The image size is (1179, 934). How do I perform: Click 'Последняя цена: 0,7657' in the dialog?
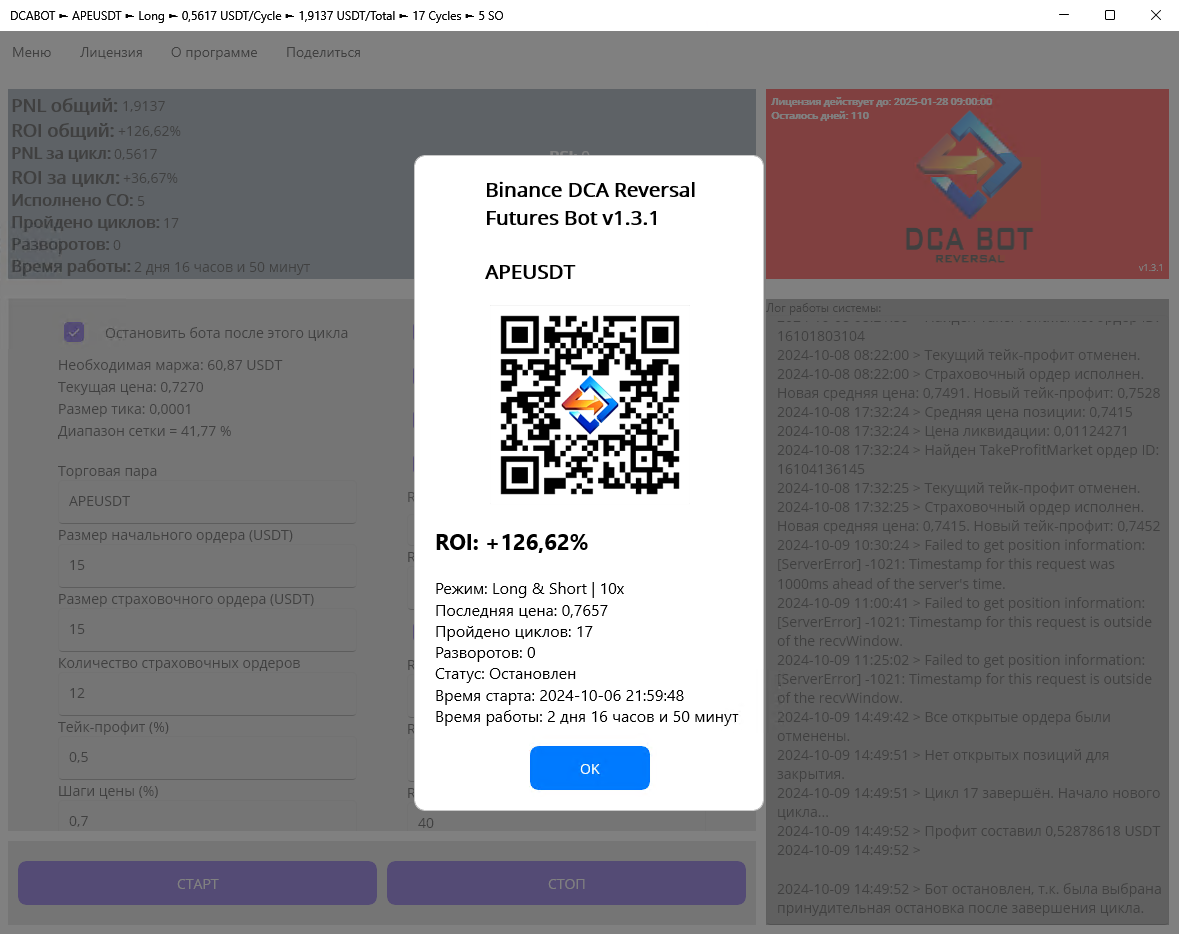(521, 611)
